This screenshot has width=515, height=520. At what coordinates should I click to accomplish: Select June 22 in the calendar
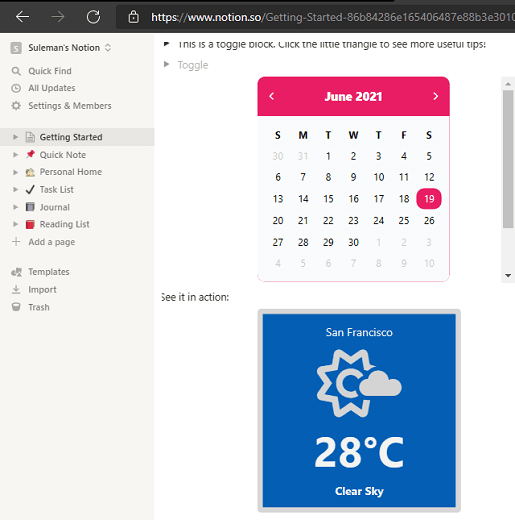pos(328,220)
